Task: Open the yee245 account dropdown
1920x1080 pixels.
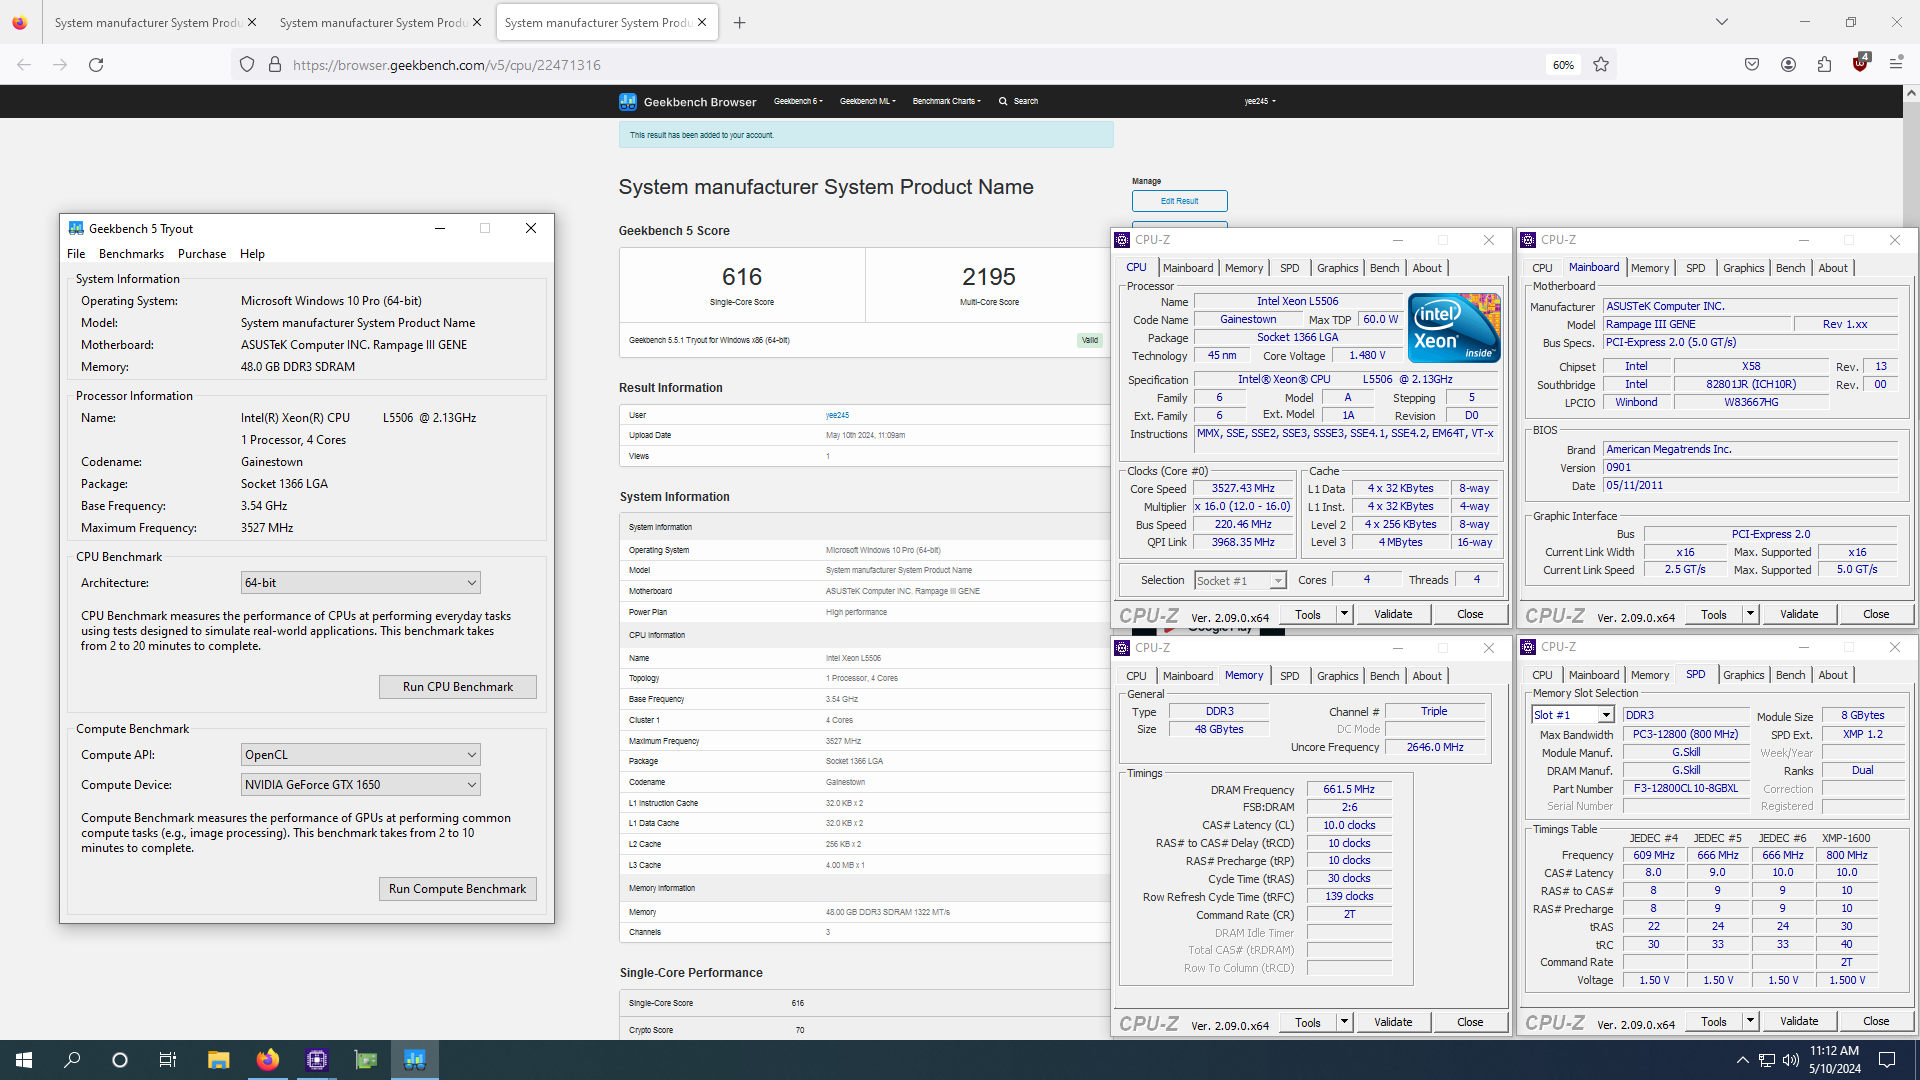Action: tap(1260, 101)
